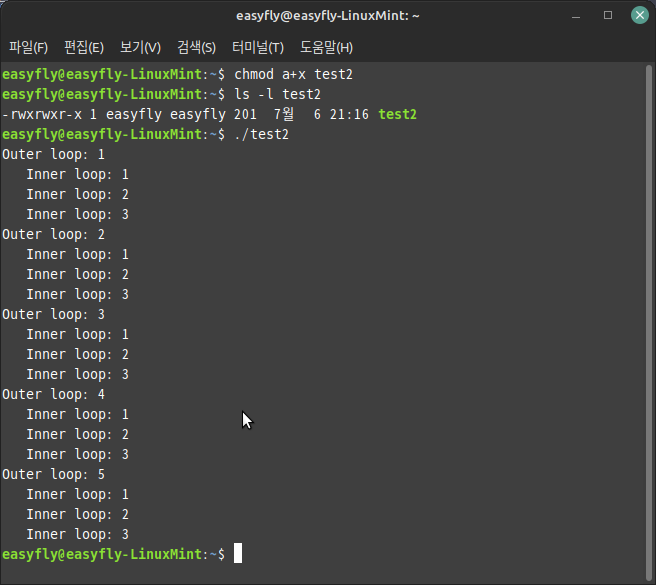Click the Outer loop: 4 line
Viewport: 656px width, 585px height.
[54, 394]
